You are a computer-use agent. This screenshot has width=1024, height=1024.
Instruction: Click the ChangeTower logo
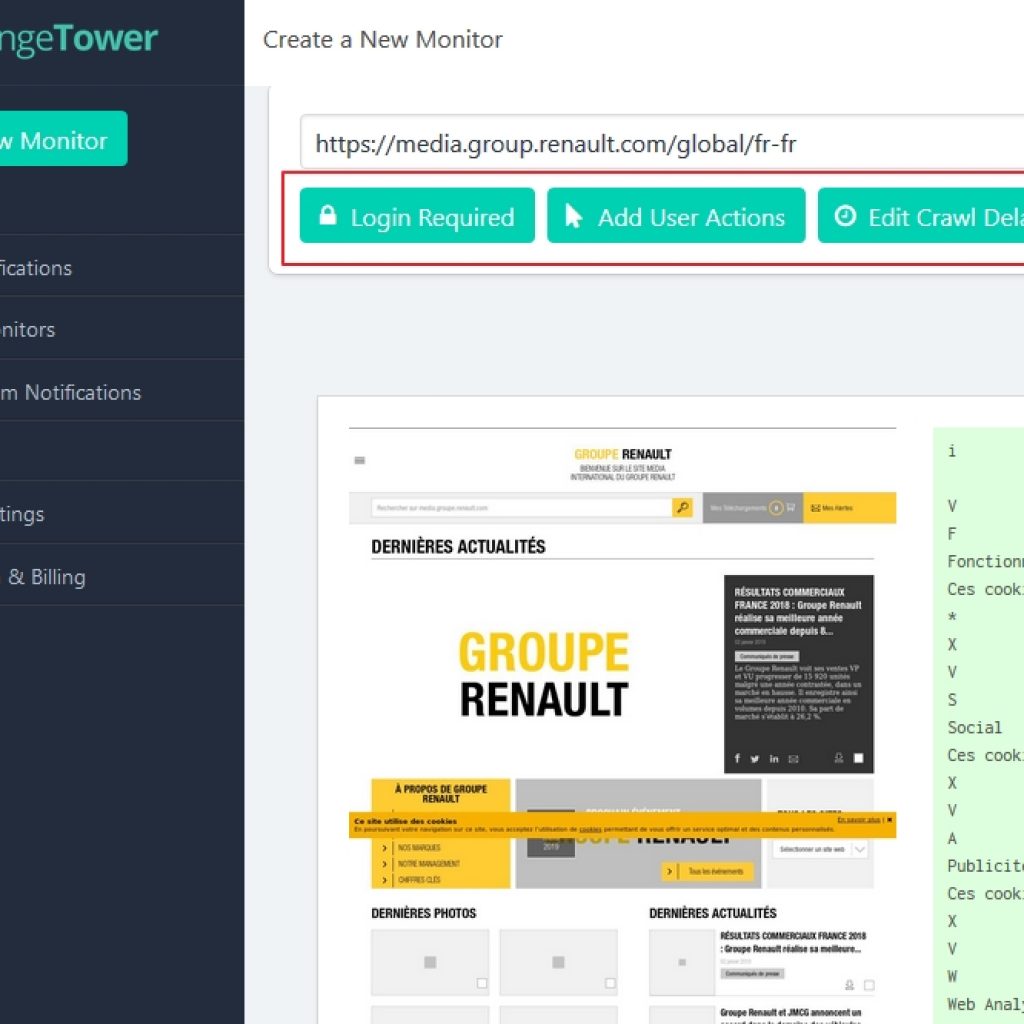coord(78,39)
